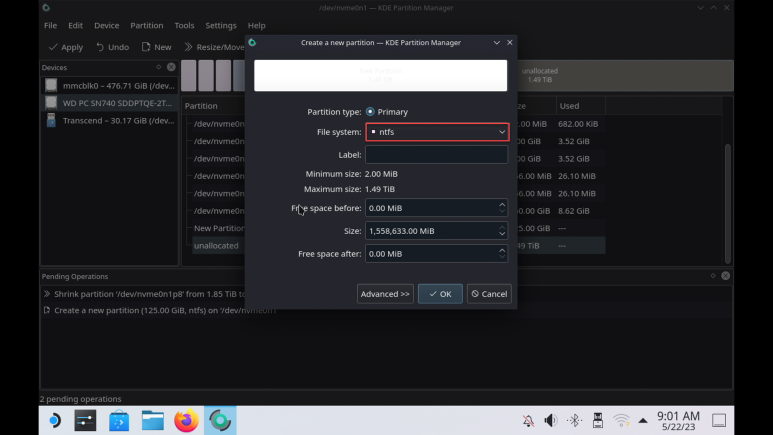Open volume control in system tray
773x435 pixels.
point(551,421)
